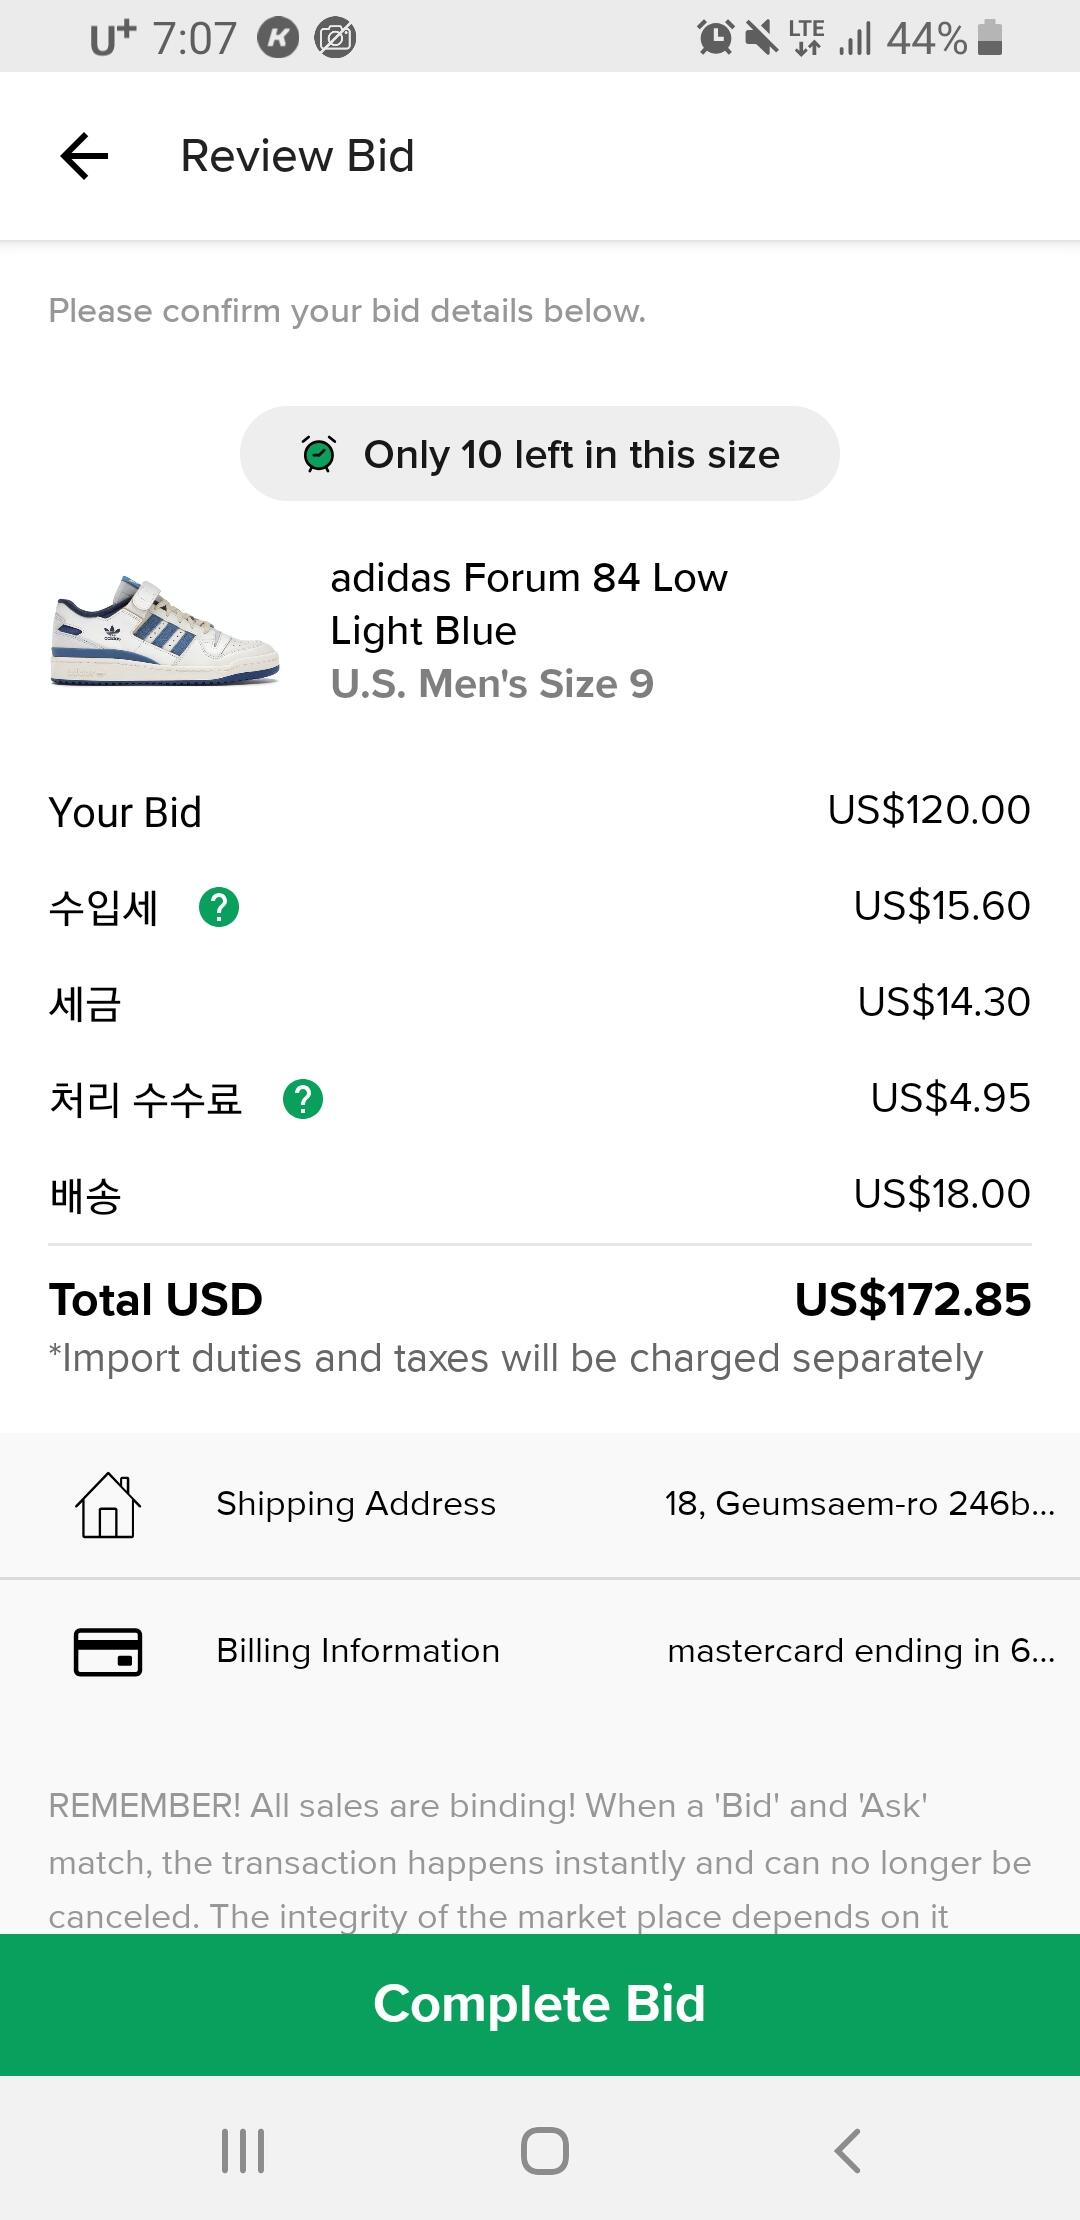The width and height of the screenshot is (1080, 2220).
Task: Tap the house shipping address icon
Action: [x=108, y=1505]
